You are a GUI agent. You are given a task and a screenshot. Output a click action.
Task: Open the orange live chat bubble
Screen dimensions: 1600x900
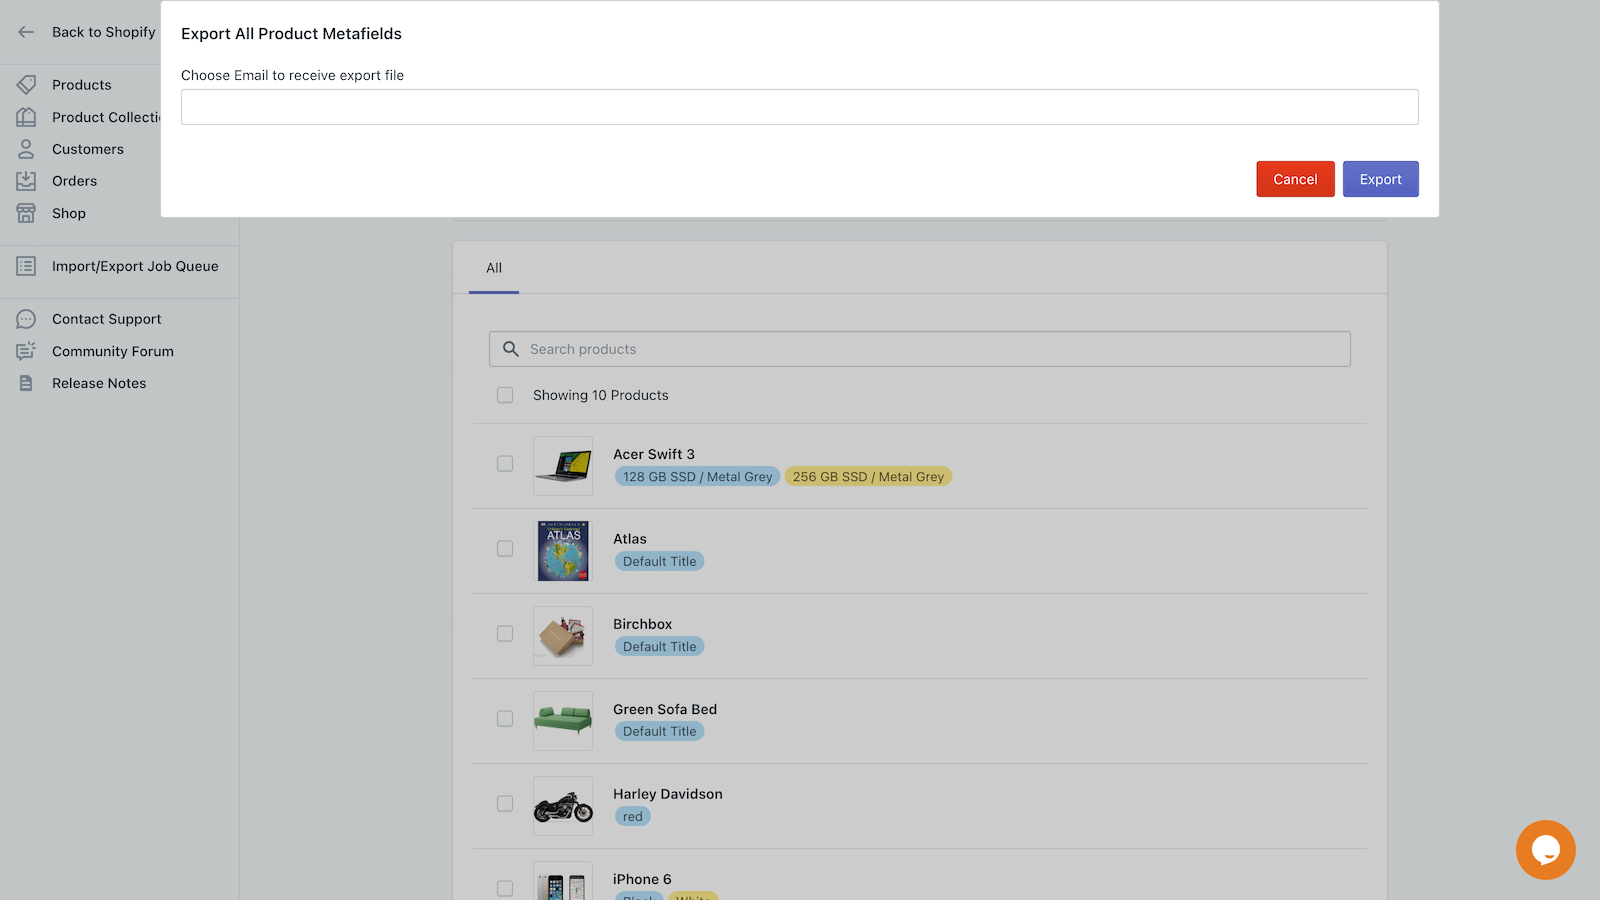tap(1545, 850)
